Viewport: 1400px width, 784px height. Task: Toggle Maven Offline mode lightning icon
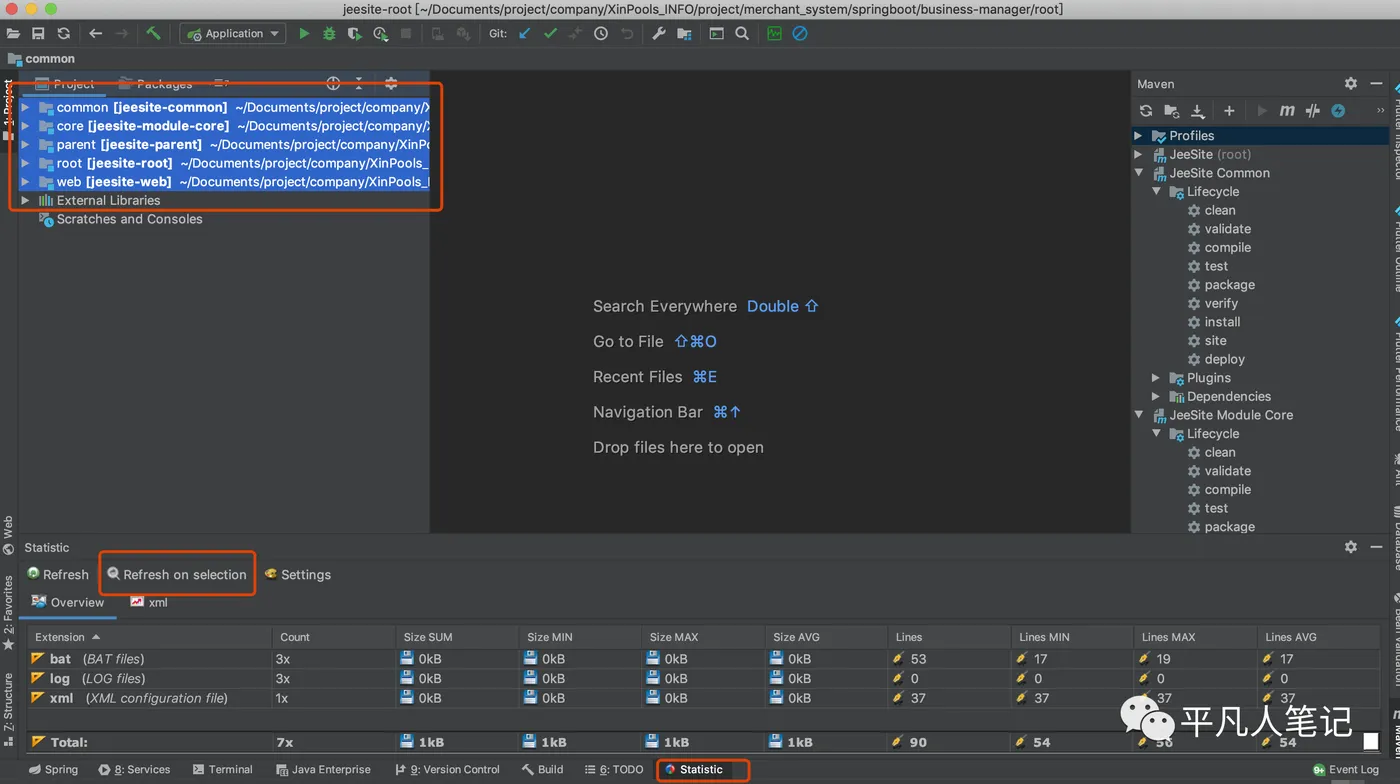[x=1338, y=111]
